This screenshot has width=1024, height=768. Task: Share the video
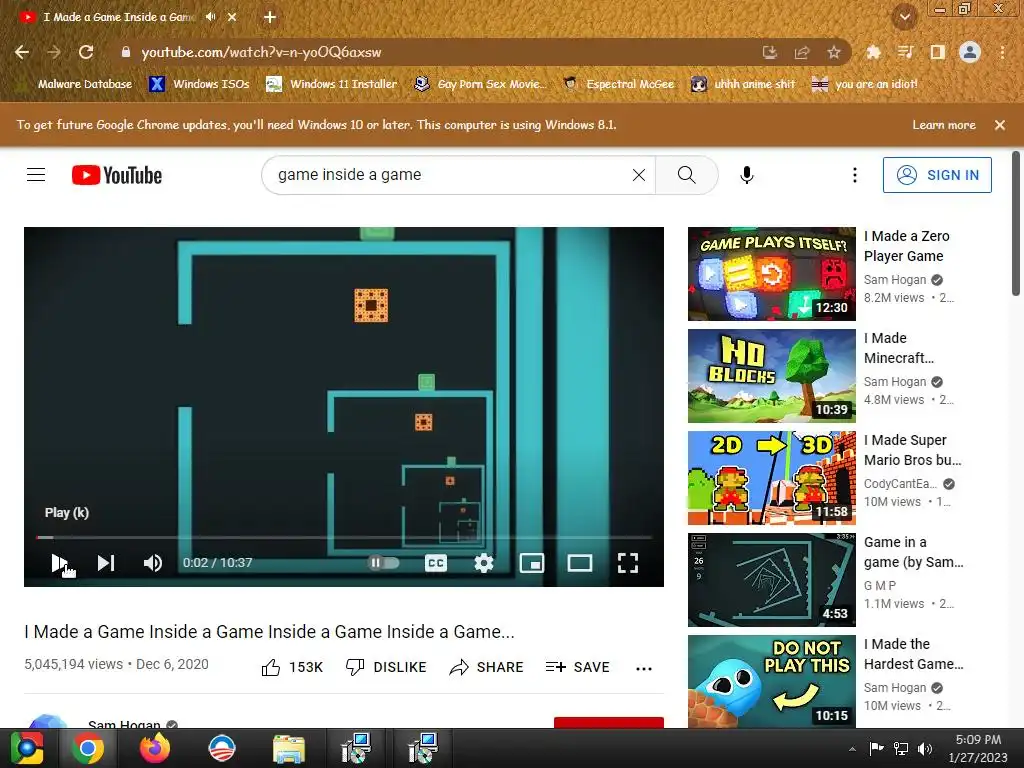click(x=487, y=667)
